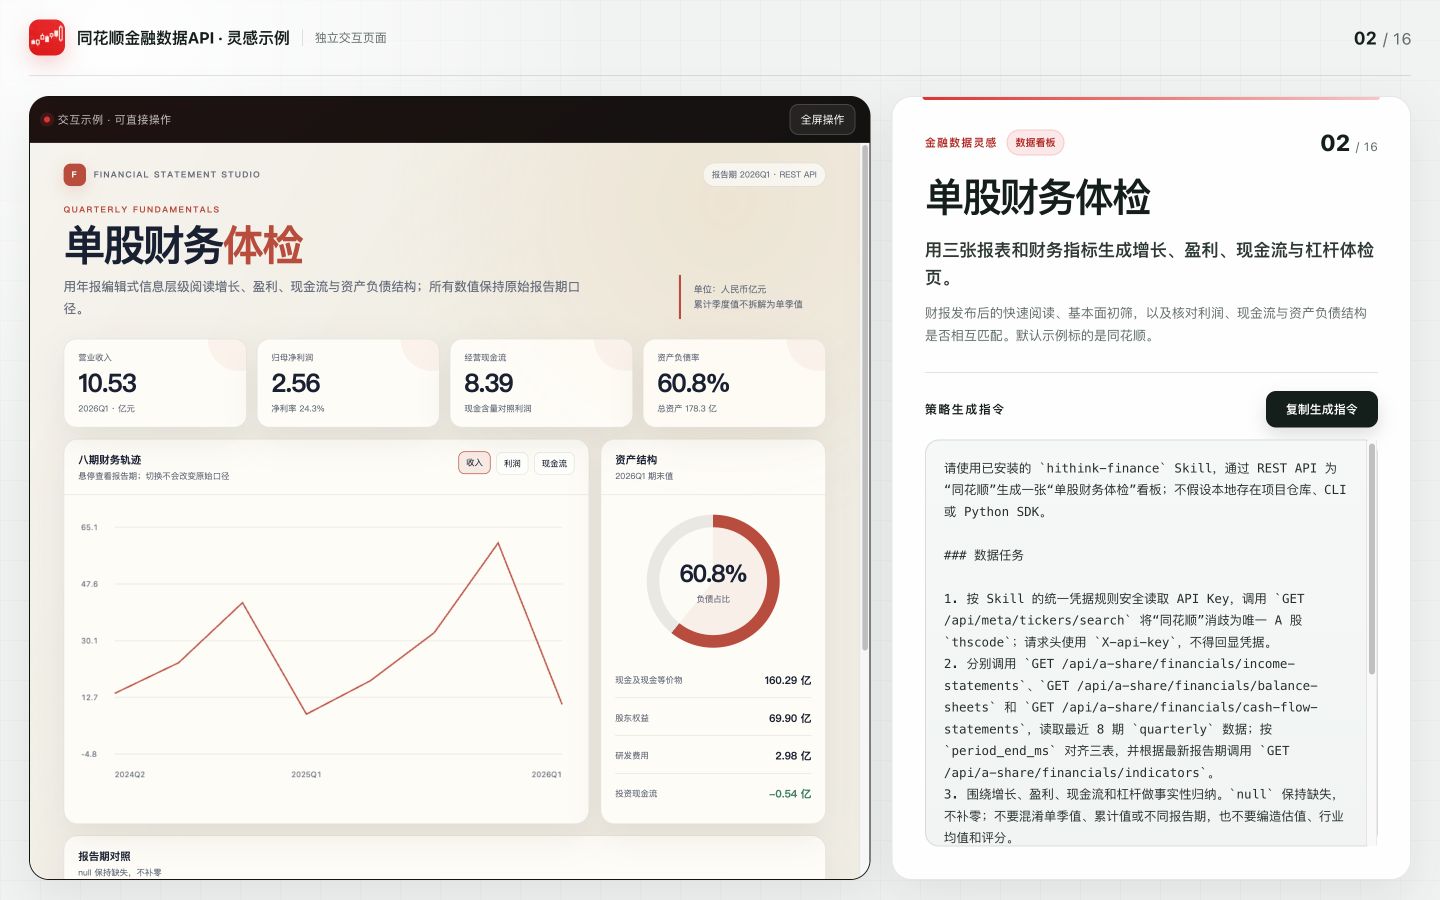Click the 报告期对照 section heading
This screenshot has height=900, width=1440.
tap(104, 856)
